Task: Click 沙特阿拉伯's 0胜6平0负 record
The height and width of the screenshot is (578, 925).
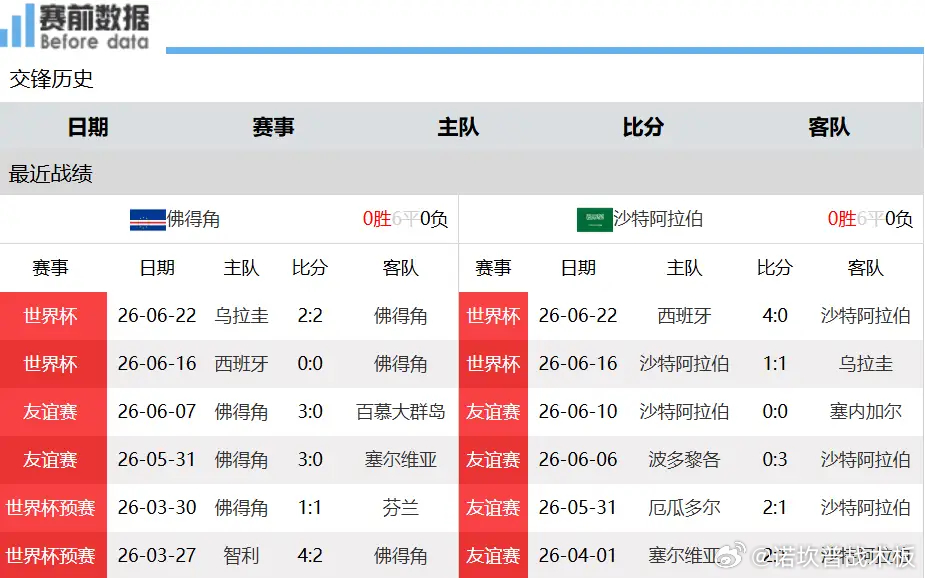Action: pos(870,219)
